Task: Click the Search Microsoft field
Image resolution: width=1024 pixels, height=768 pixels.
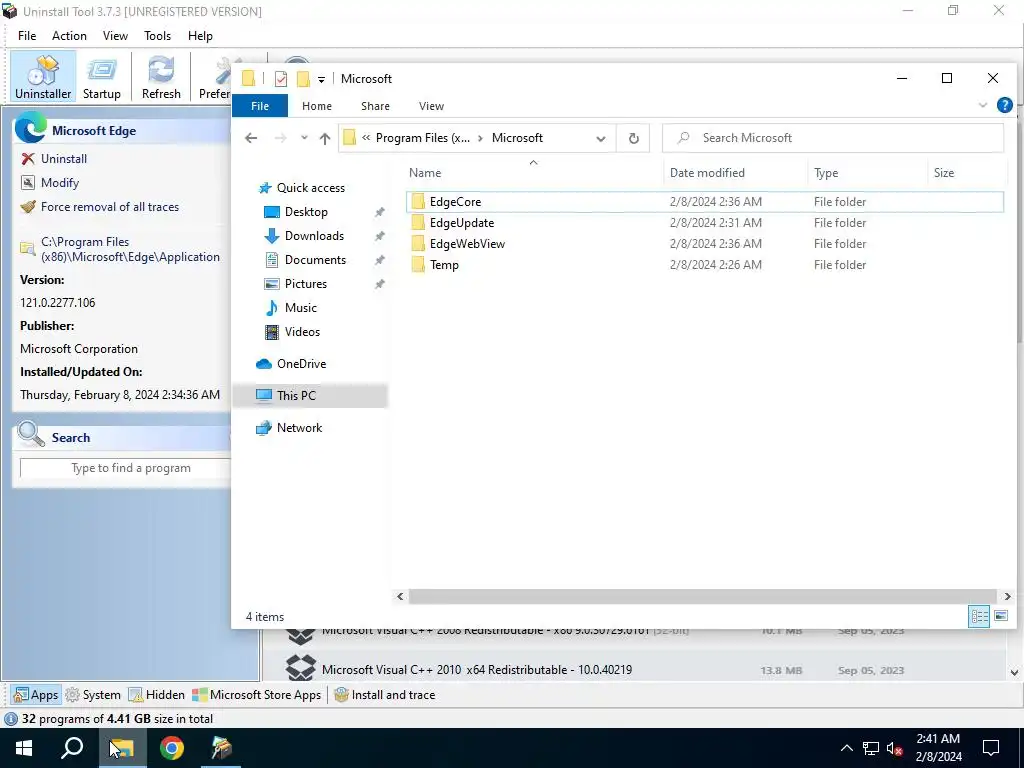Action: (833, 138)
